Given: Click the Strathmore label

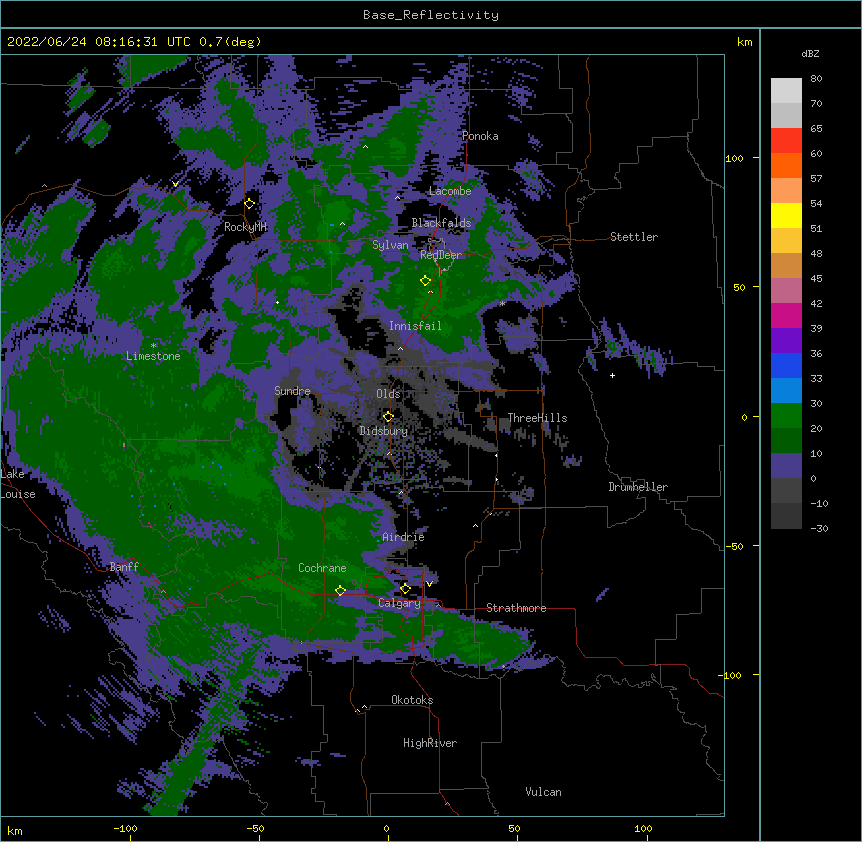Looking at the screenshot, I should click(x=516, y=608).
